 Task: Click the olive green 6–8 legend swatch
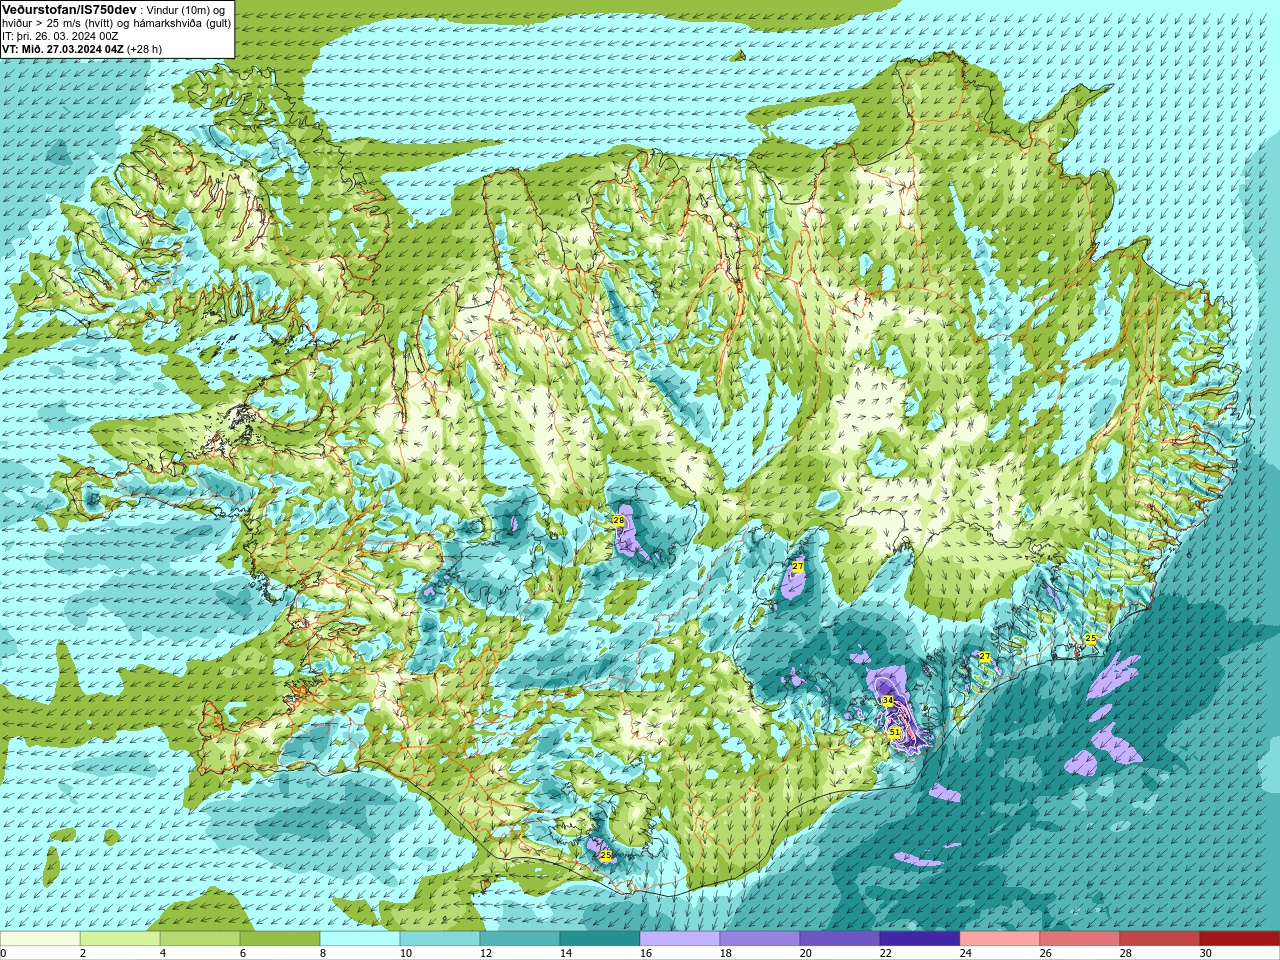coord(280,939)
